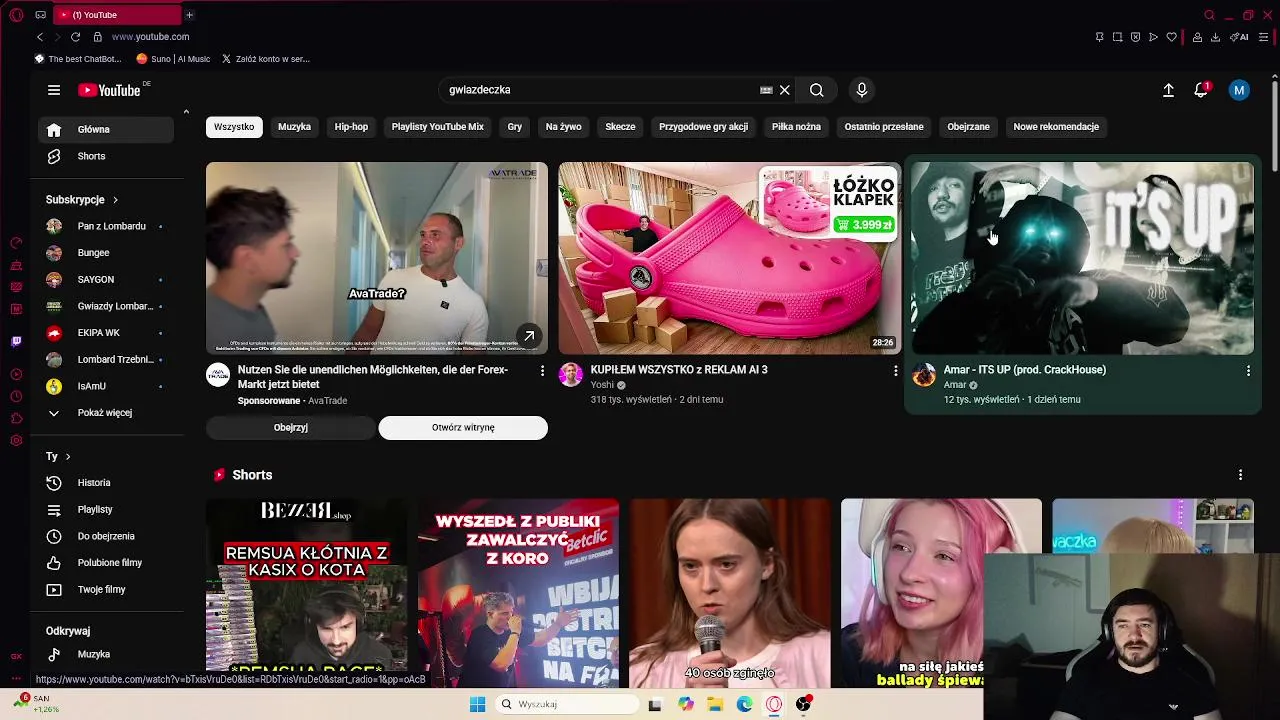Click the Windows taskbar search box
The image size is (1280, 720).
point(568,704)
